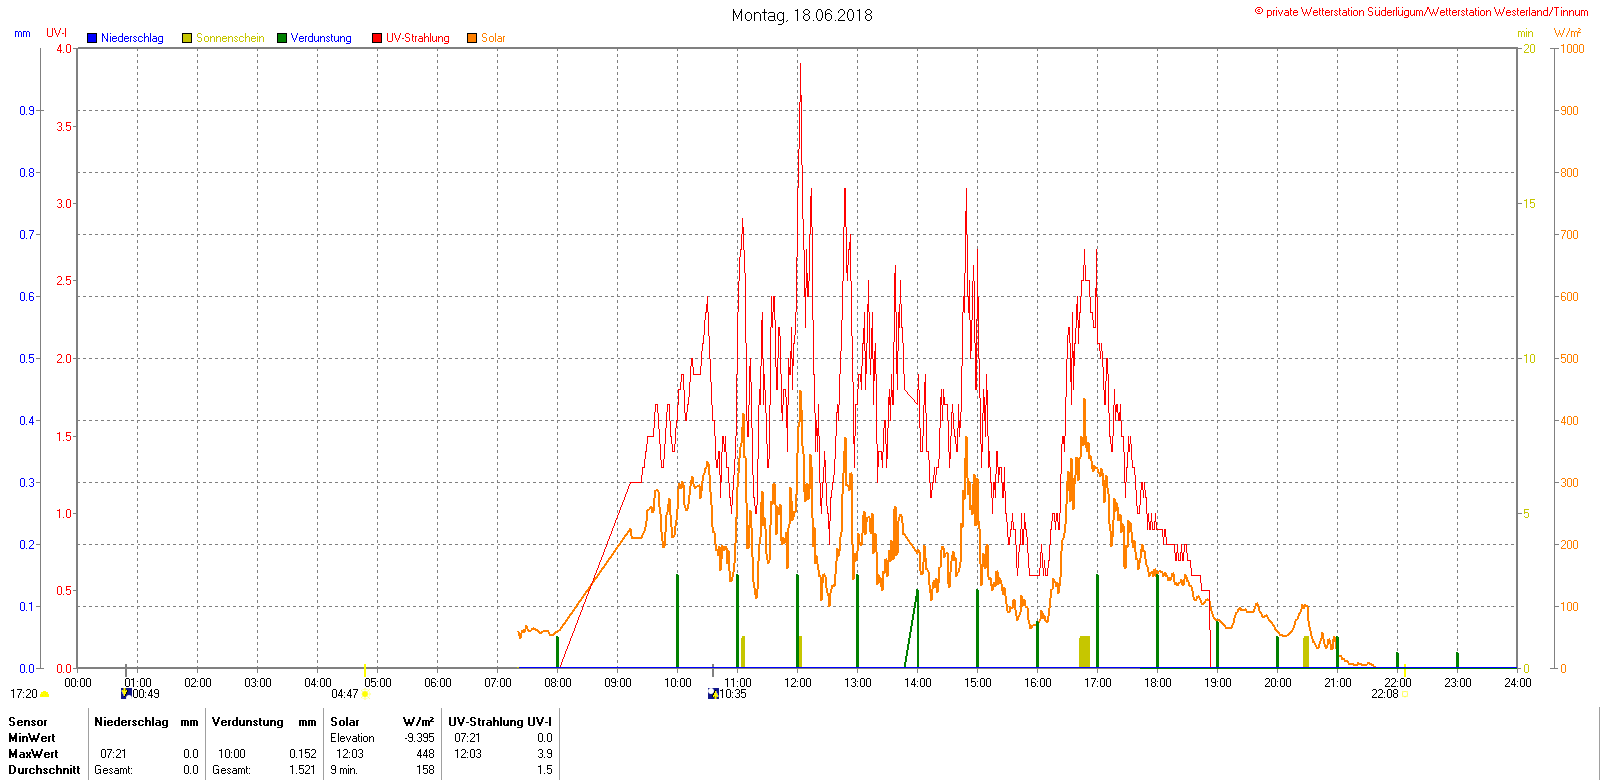
Task: Click the 0.9 value on the blue precipitation scale
Action: (27, 111)
